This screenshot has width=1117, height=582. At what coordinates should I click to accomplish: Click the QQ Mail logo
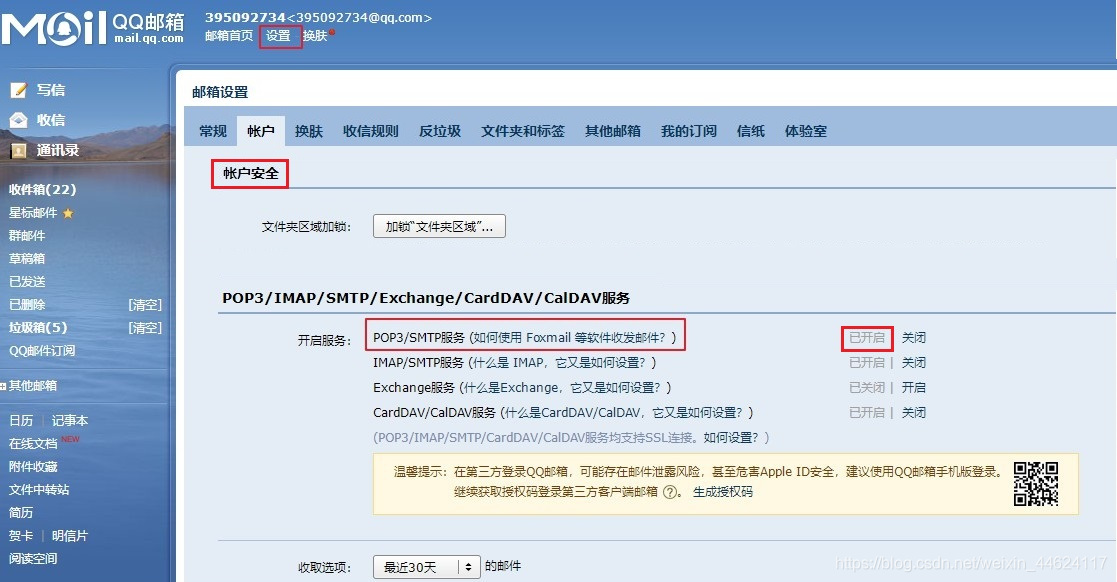[93, 28]
